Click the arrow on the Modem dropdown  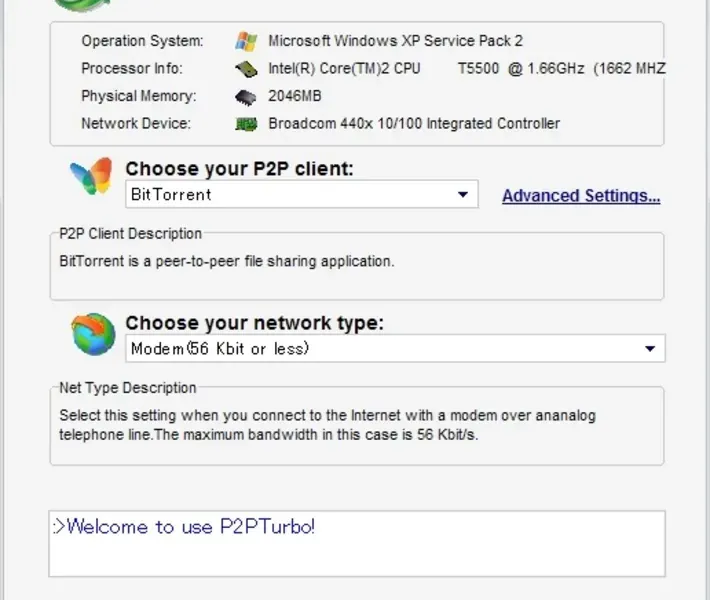[650, 349]
